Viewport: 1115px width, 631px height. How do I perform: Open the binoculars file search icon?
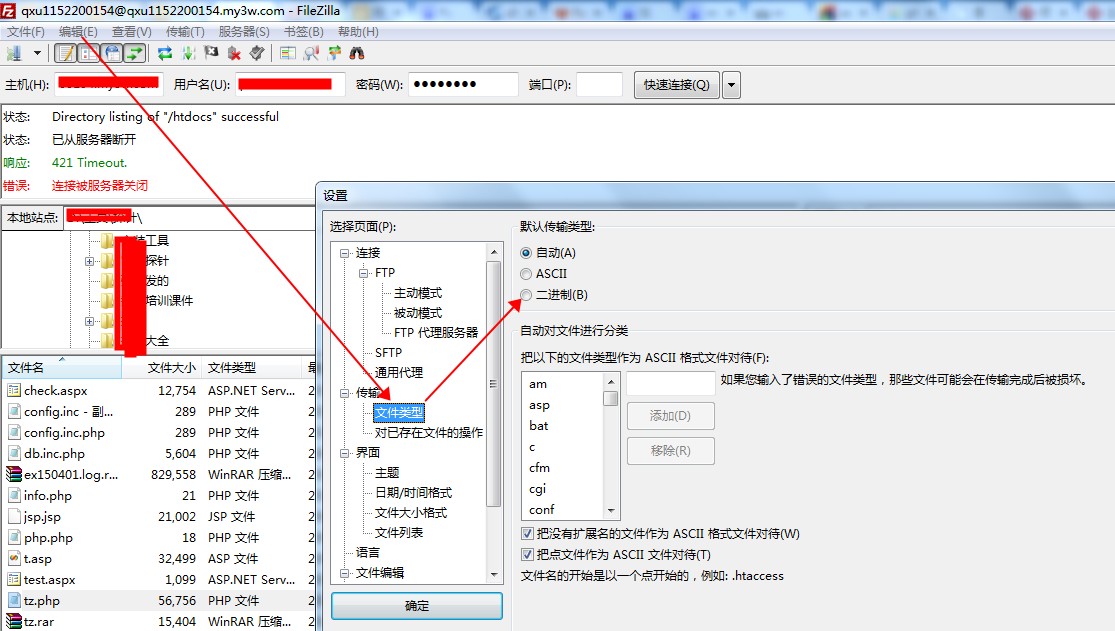pyautogui.click(x=357, y=53)
